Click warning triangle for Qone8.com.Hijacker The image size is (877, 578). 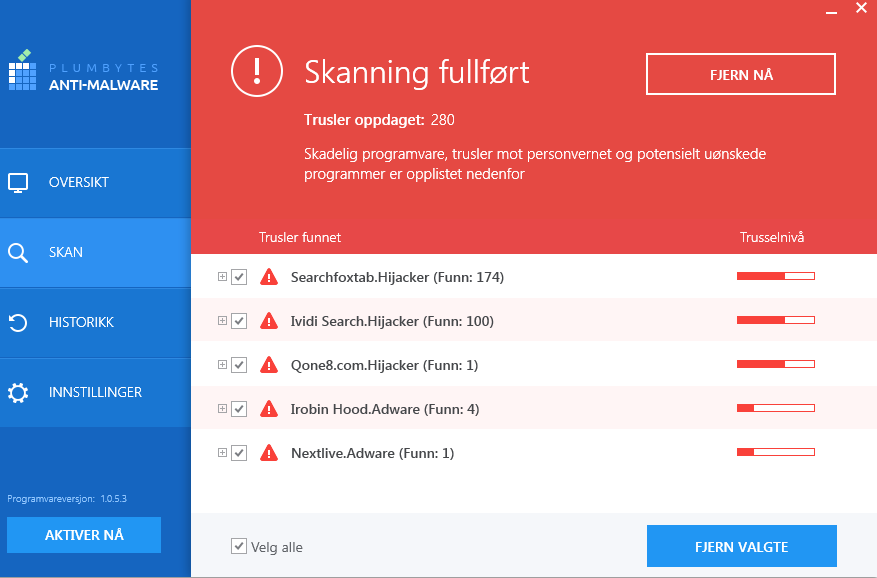coord(269,365)
